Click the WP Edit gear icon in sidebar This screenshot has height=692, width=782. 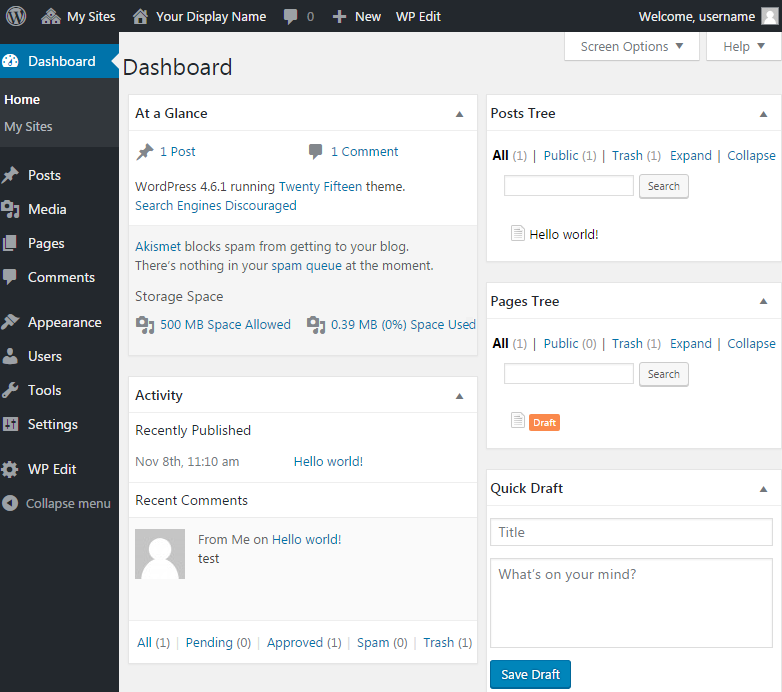(10, 469)
